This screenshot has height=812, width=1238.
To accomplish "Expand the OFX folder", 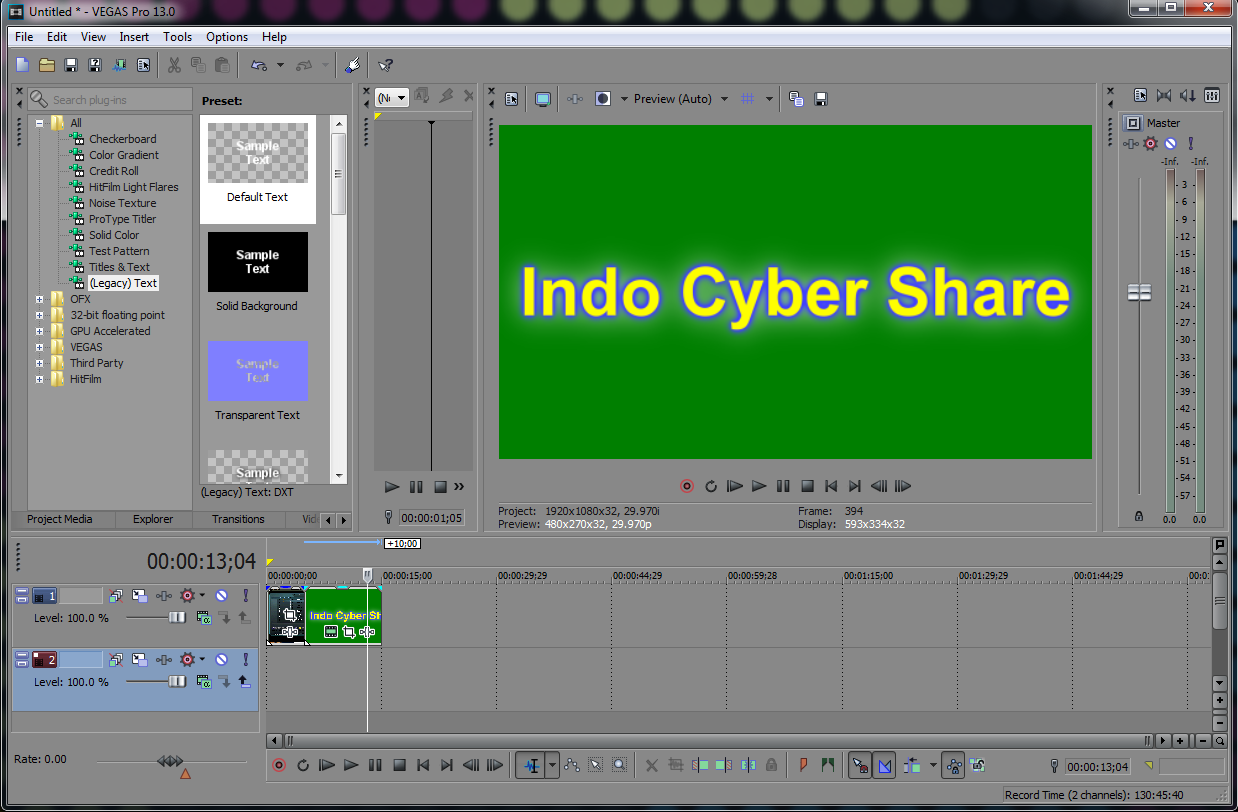I will tap(40, 299).
